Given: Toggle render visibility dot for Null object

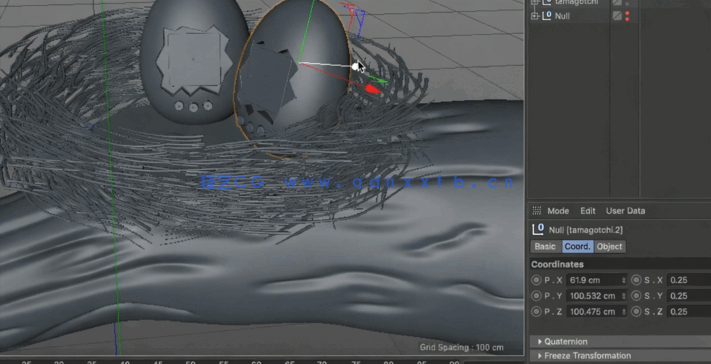Looking at the screenshot, I should point(628,19).
